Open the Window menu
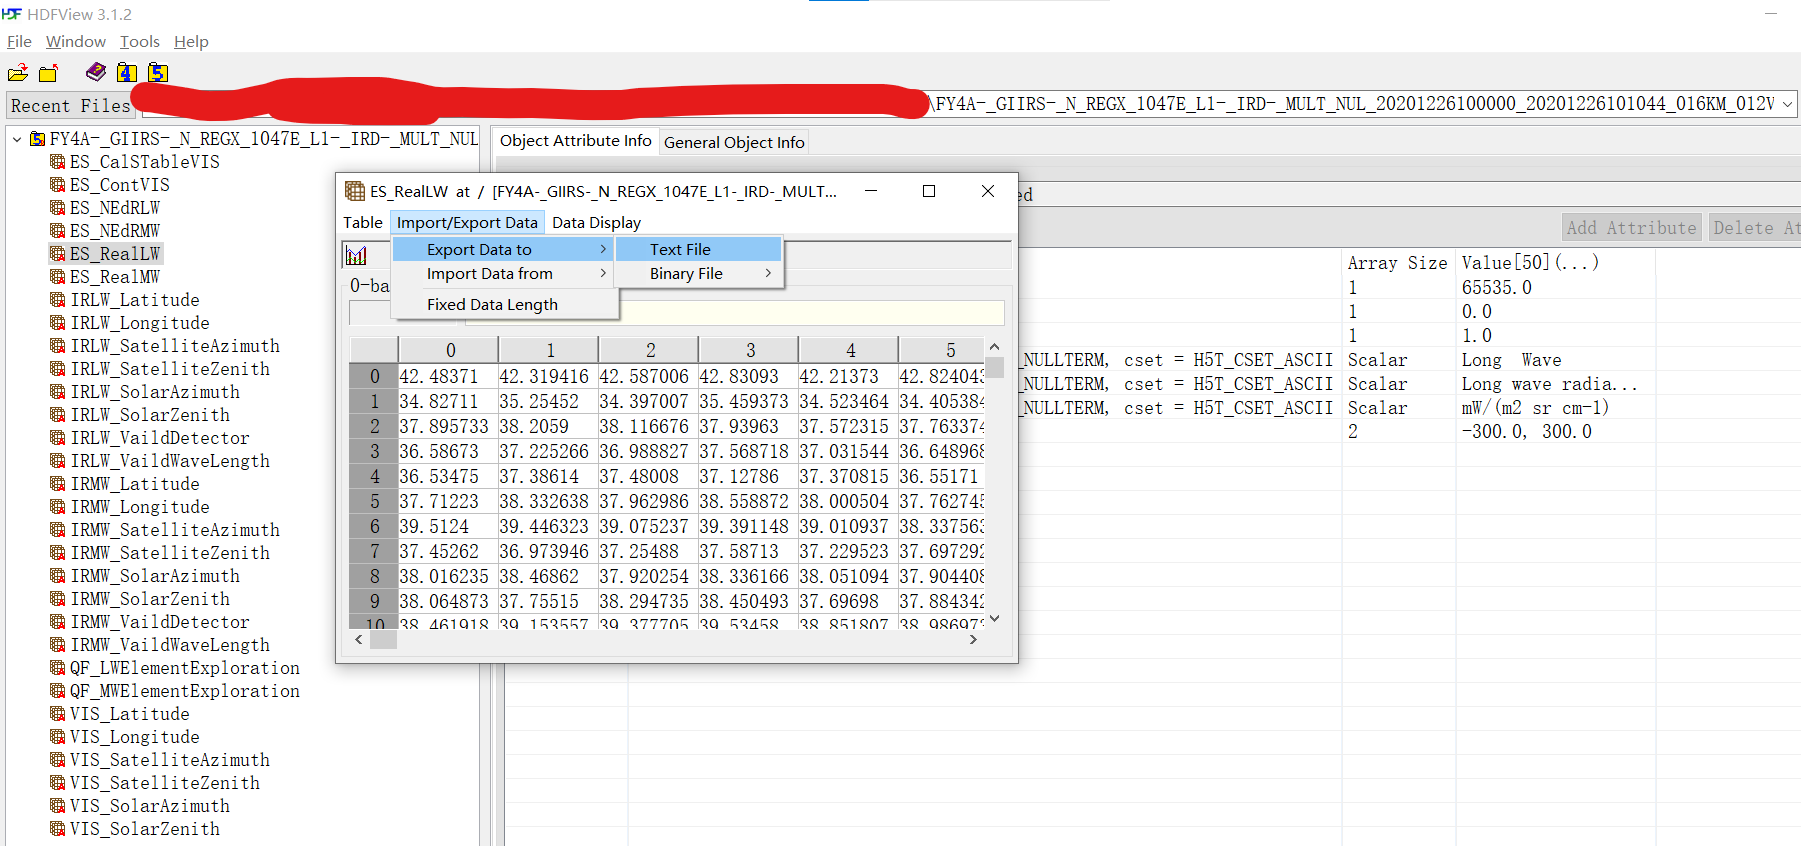The image size is (1801, 846). coord(76,41)
